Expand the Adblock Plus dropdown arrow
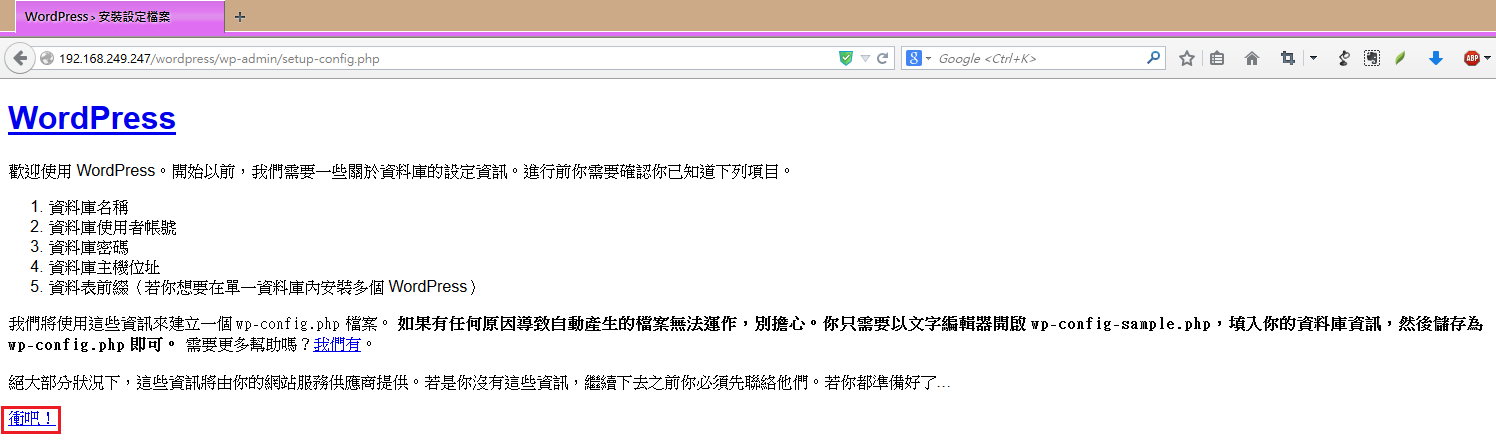This screenshot has width=1496, height=448. click(1487, 59)
